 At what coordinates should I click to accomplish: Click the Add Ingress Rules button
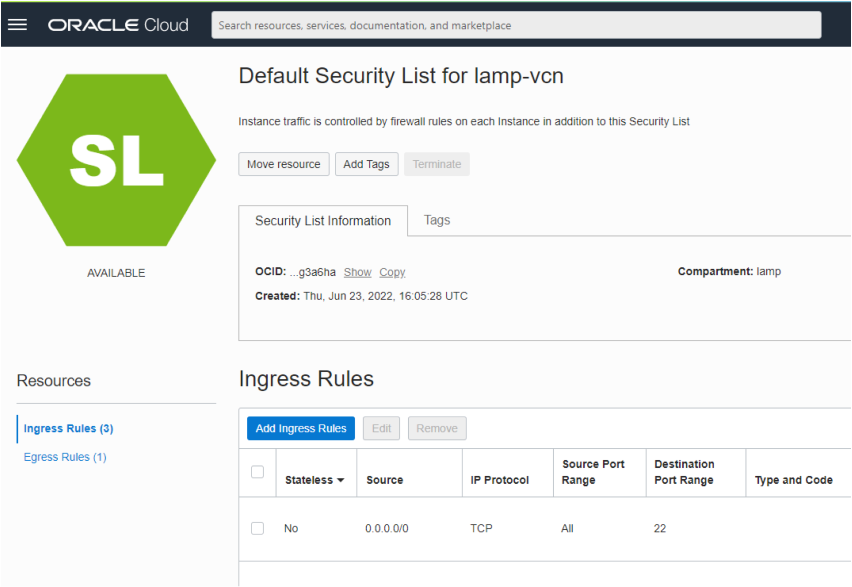click(x=300, y=428)
